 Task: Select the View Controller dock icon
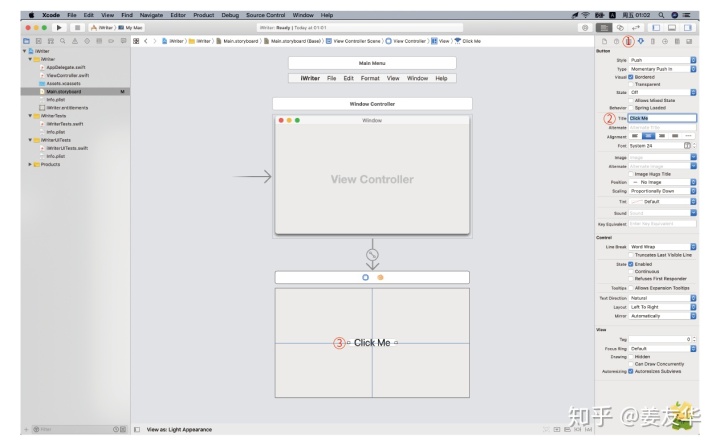[x=366, y=277]
